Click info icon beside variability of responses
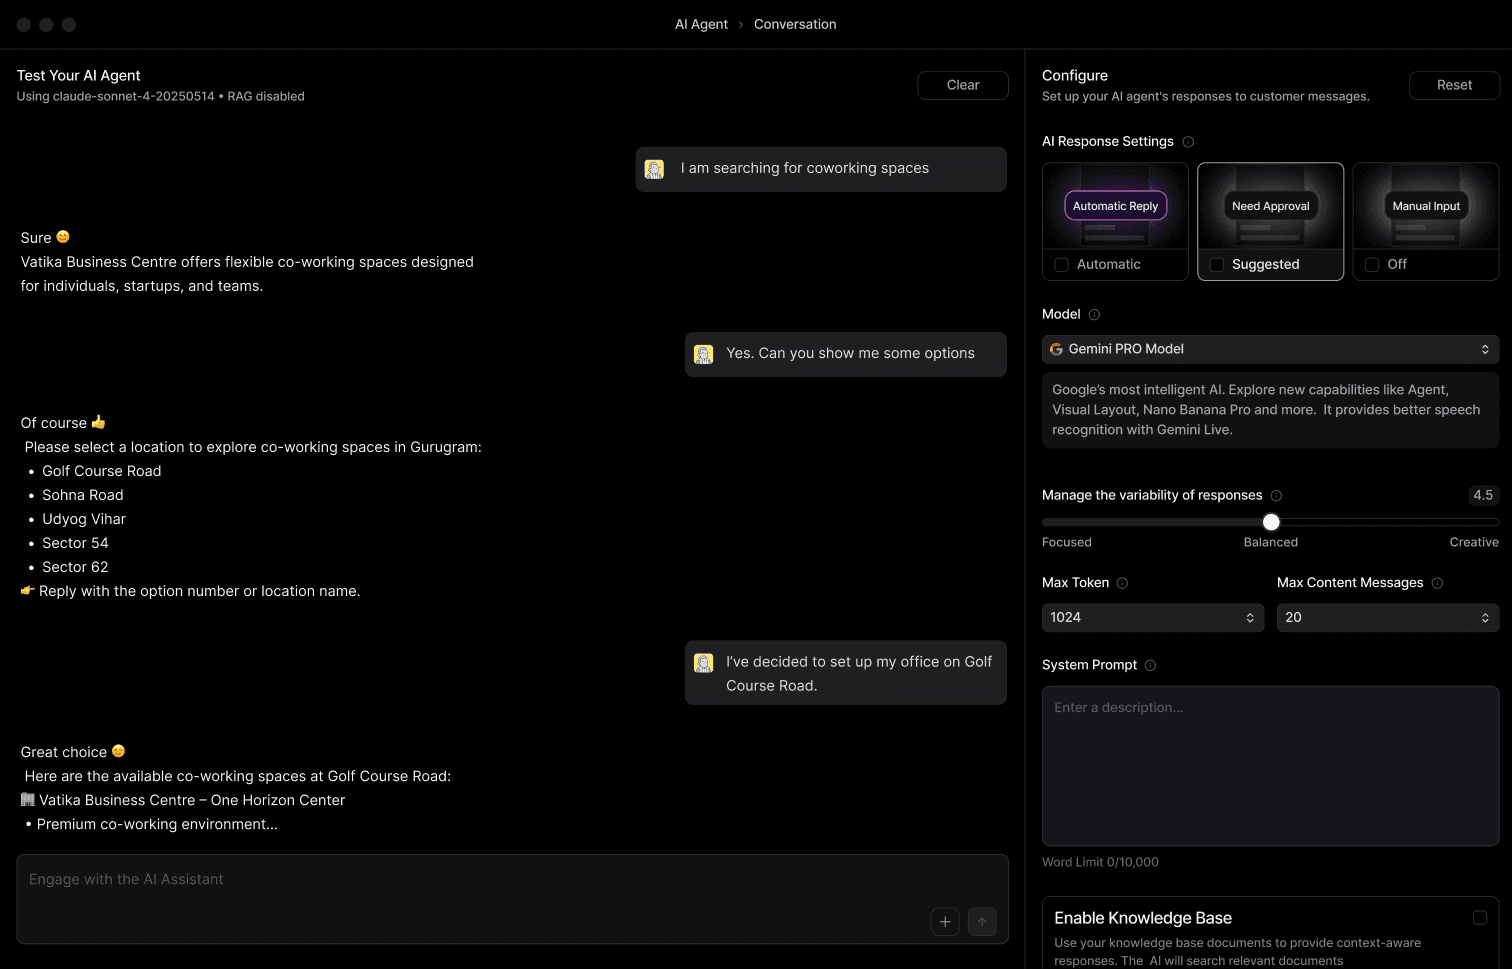This screenshot has width=1512, height=969. pos(1276,496)
